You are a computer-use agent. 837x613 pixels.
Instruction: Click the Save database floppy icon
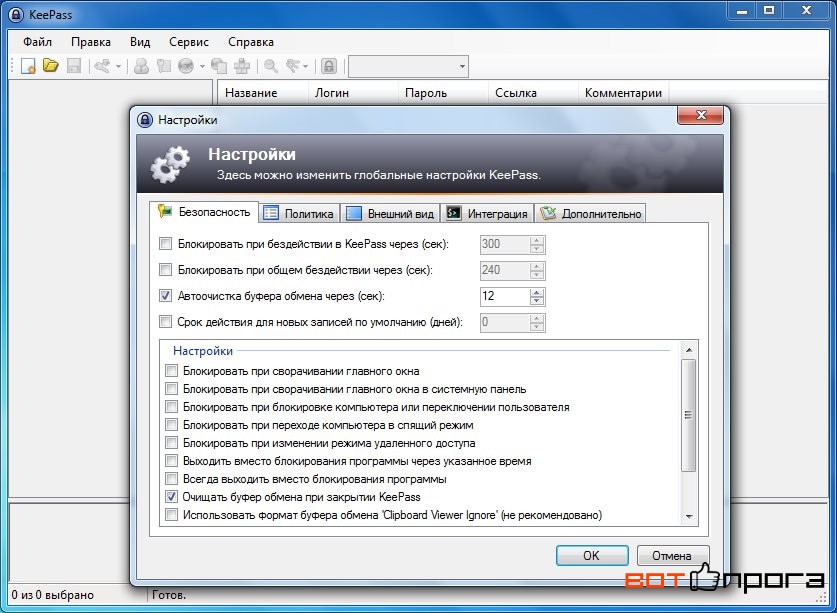point(74,66)
